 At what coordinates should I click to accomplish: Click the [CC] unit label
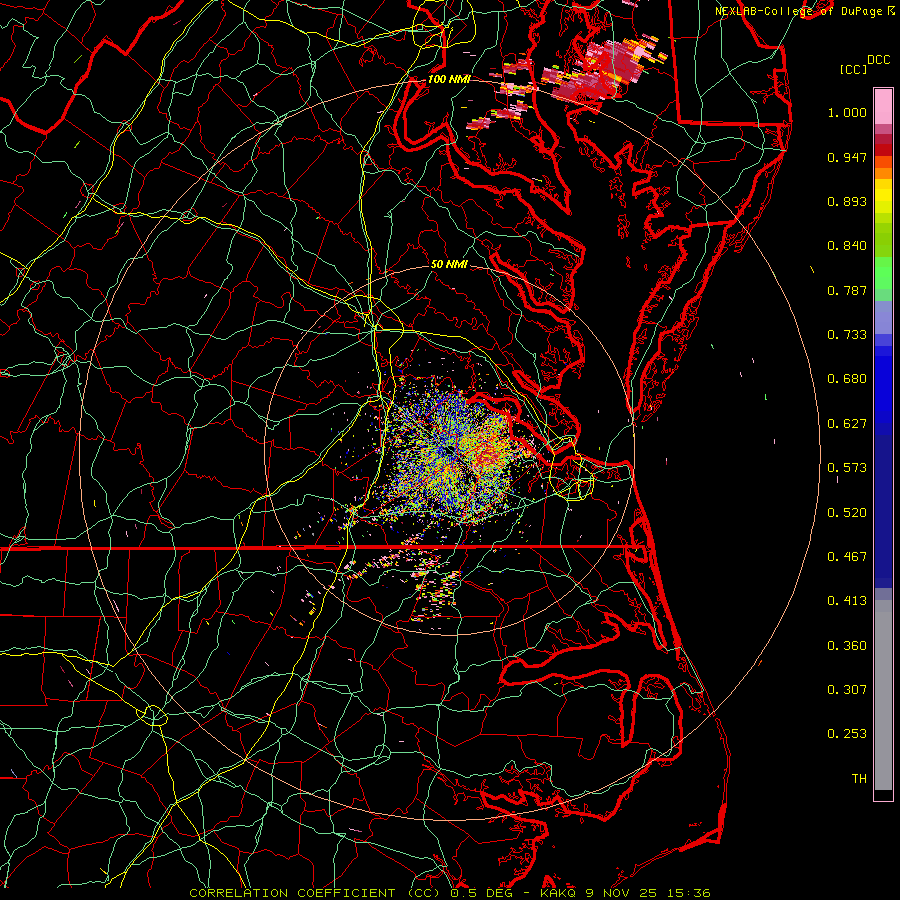(x=854, y=69)
